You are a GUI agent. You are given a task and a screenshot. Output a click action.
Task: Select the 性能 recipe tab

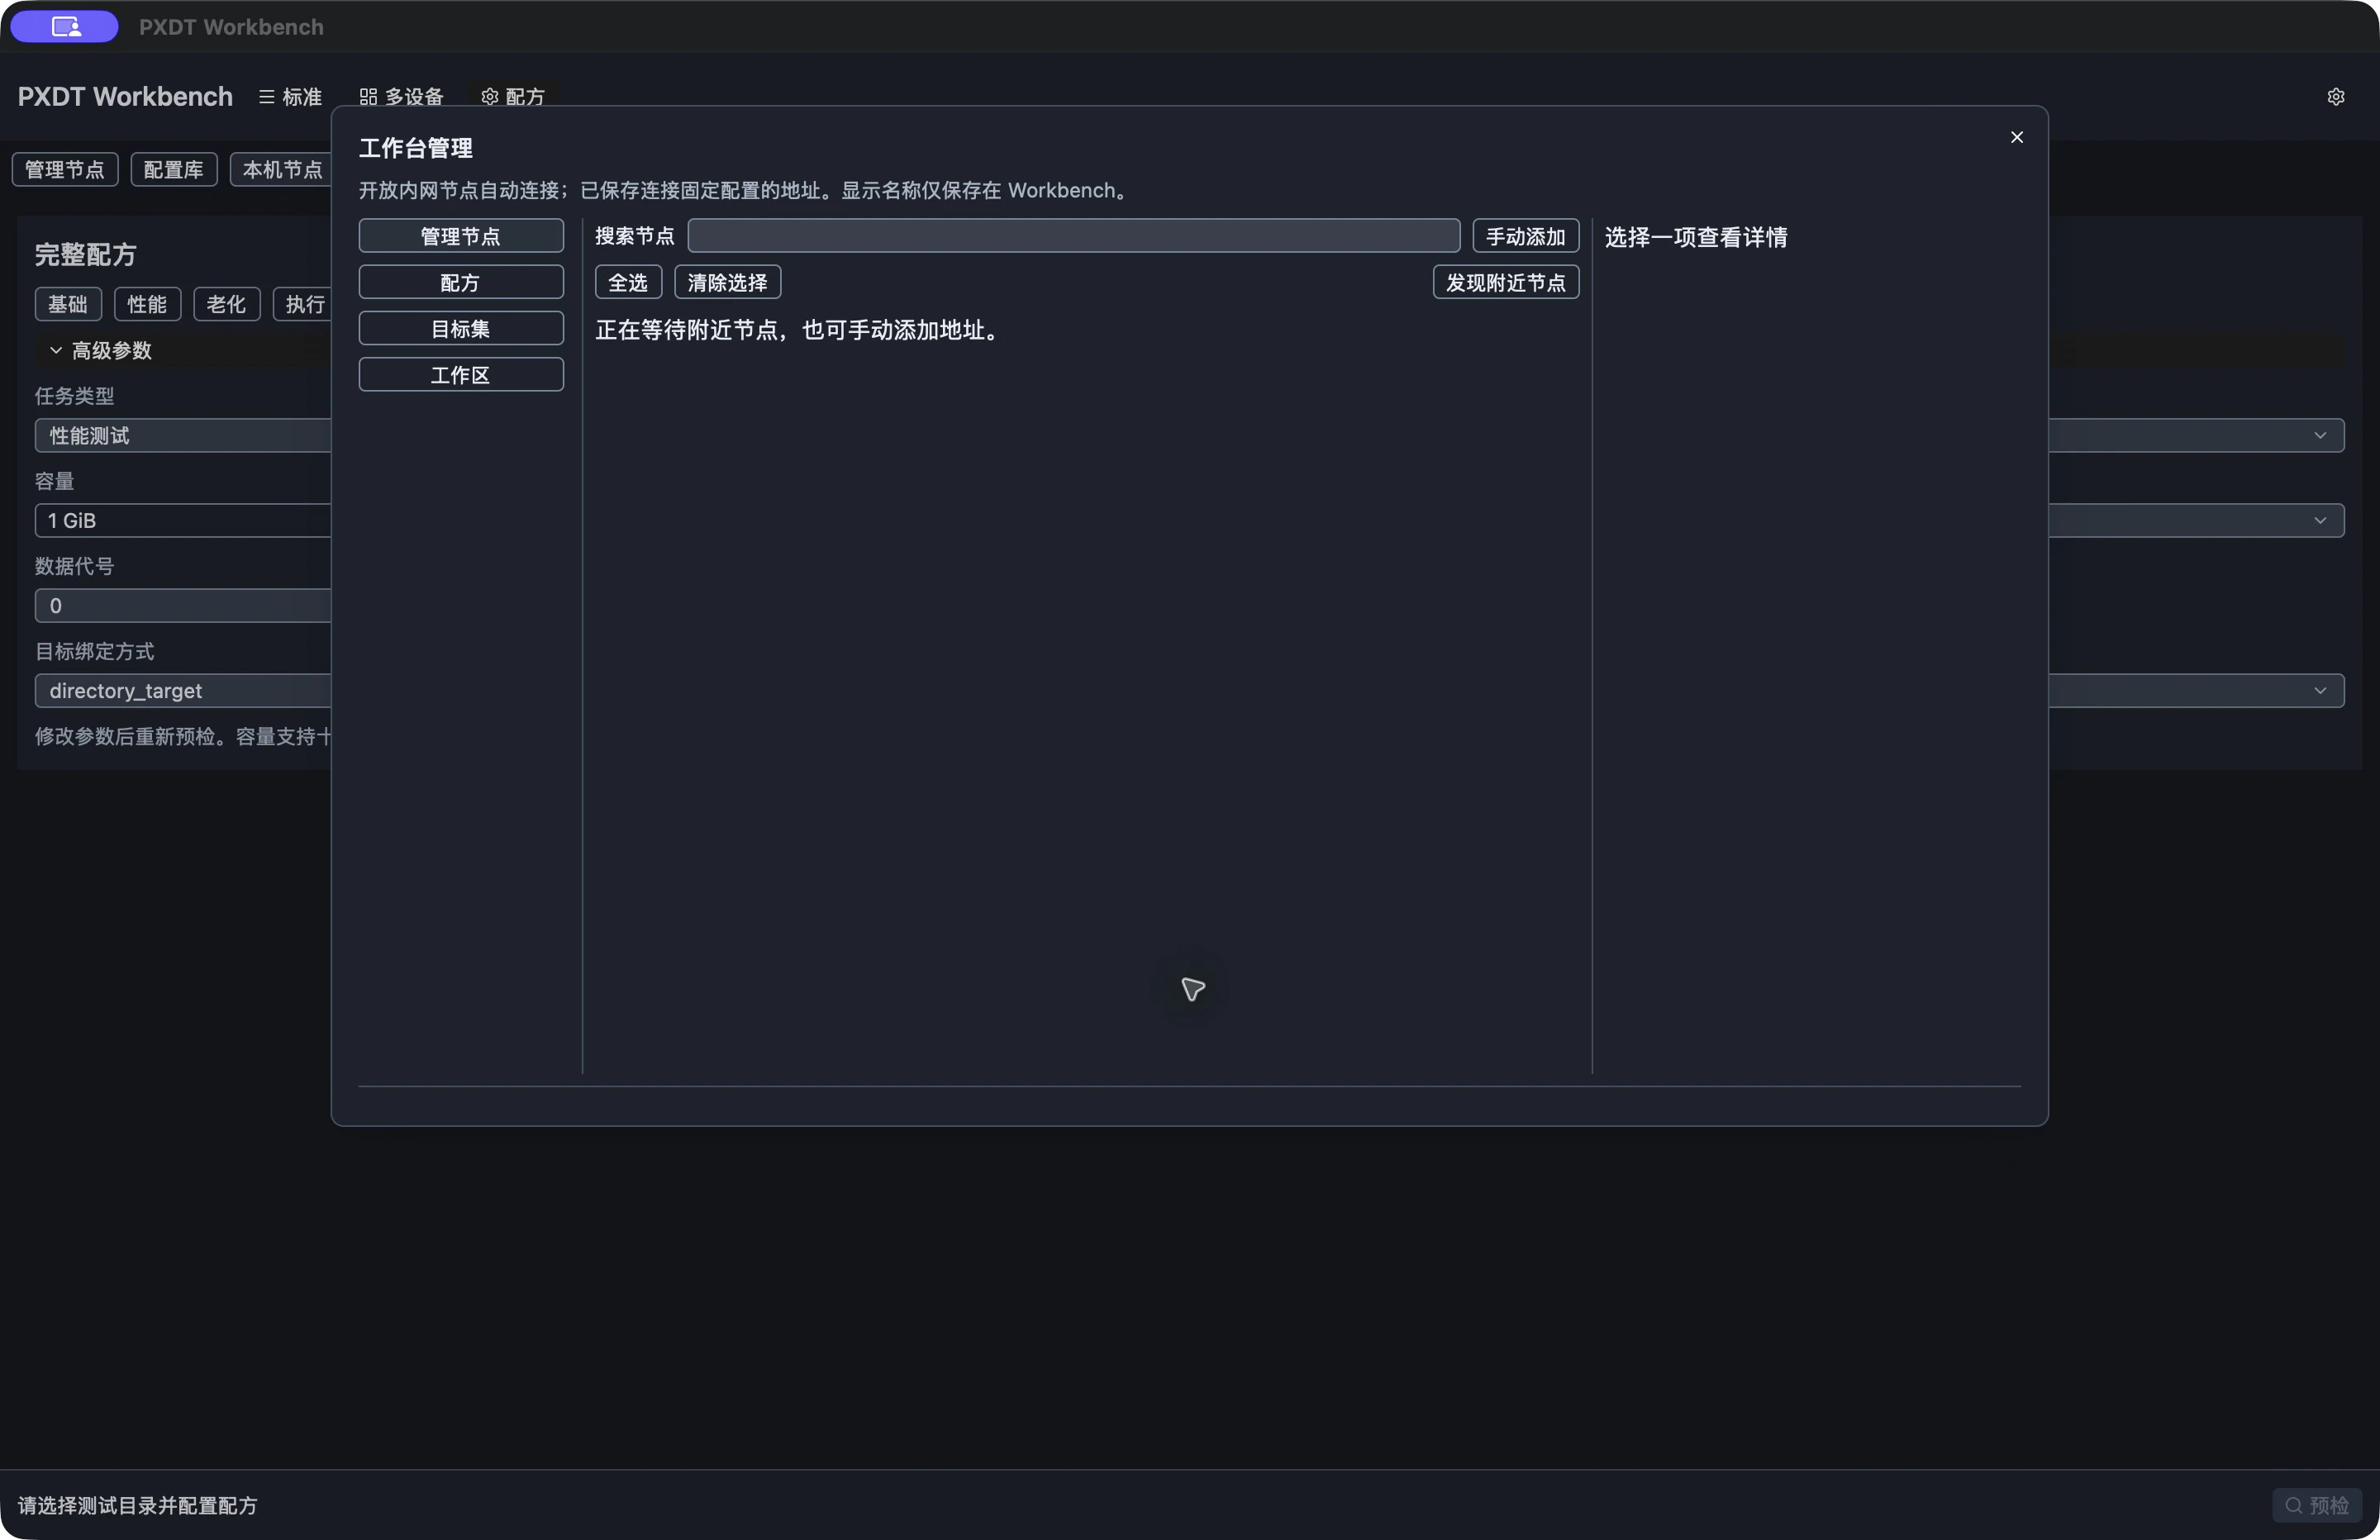pos(147,304)
